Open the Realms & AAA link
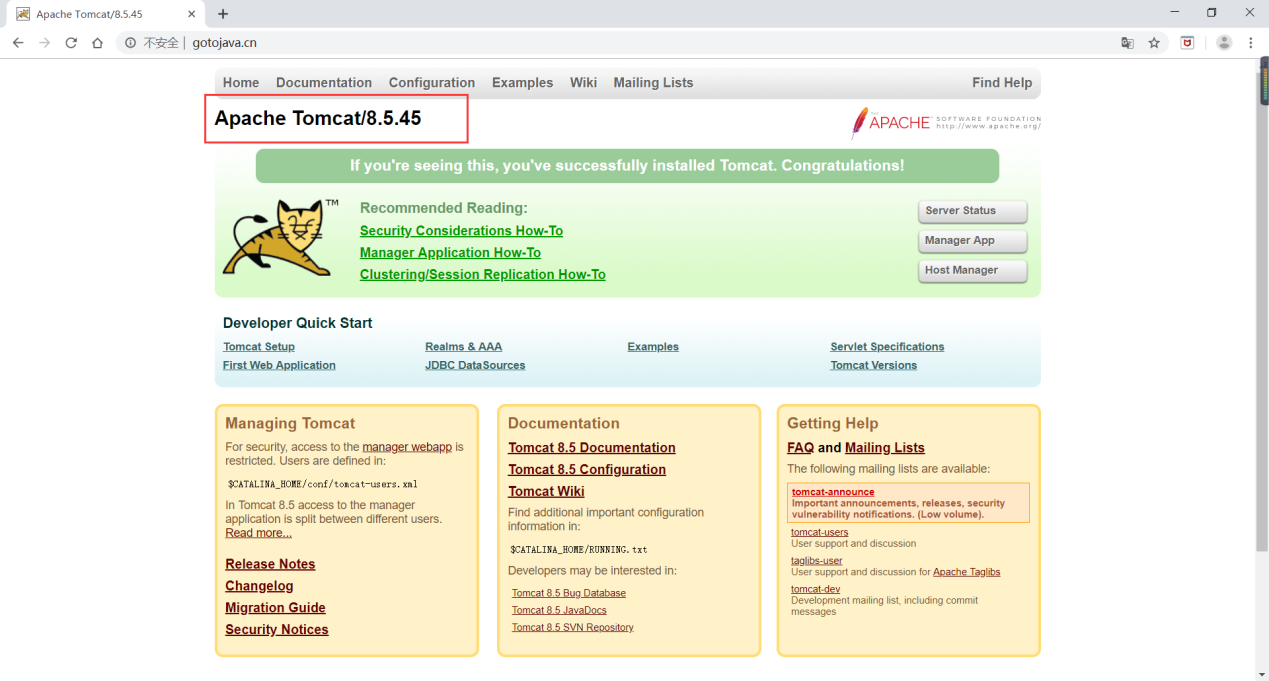 tap(463, 347)
